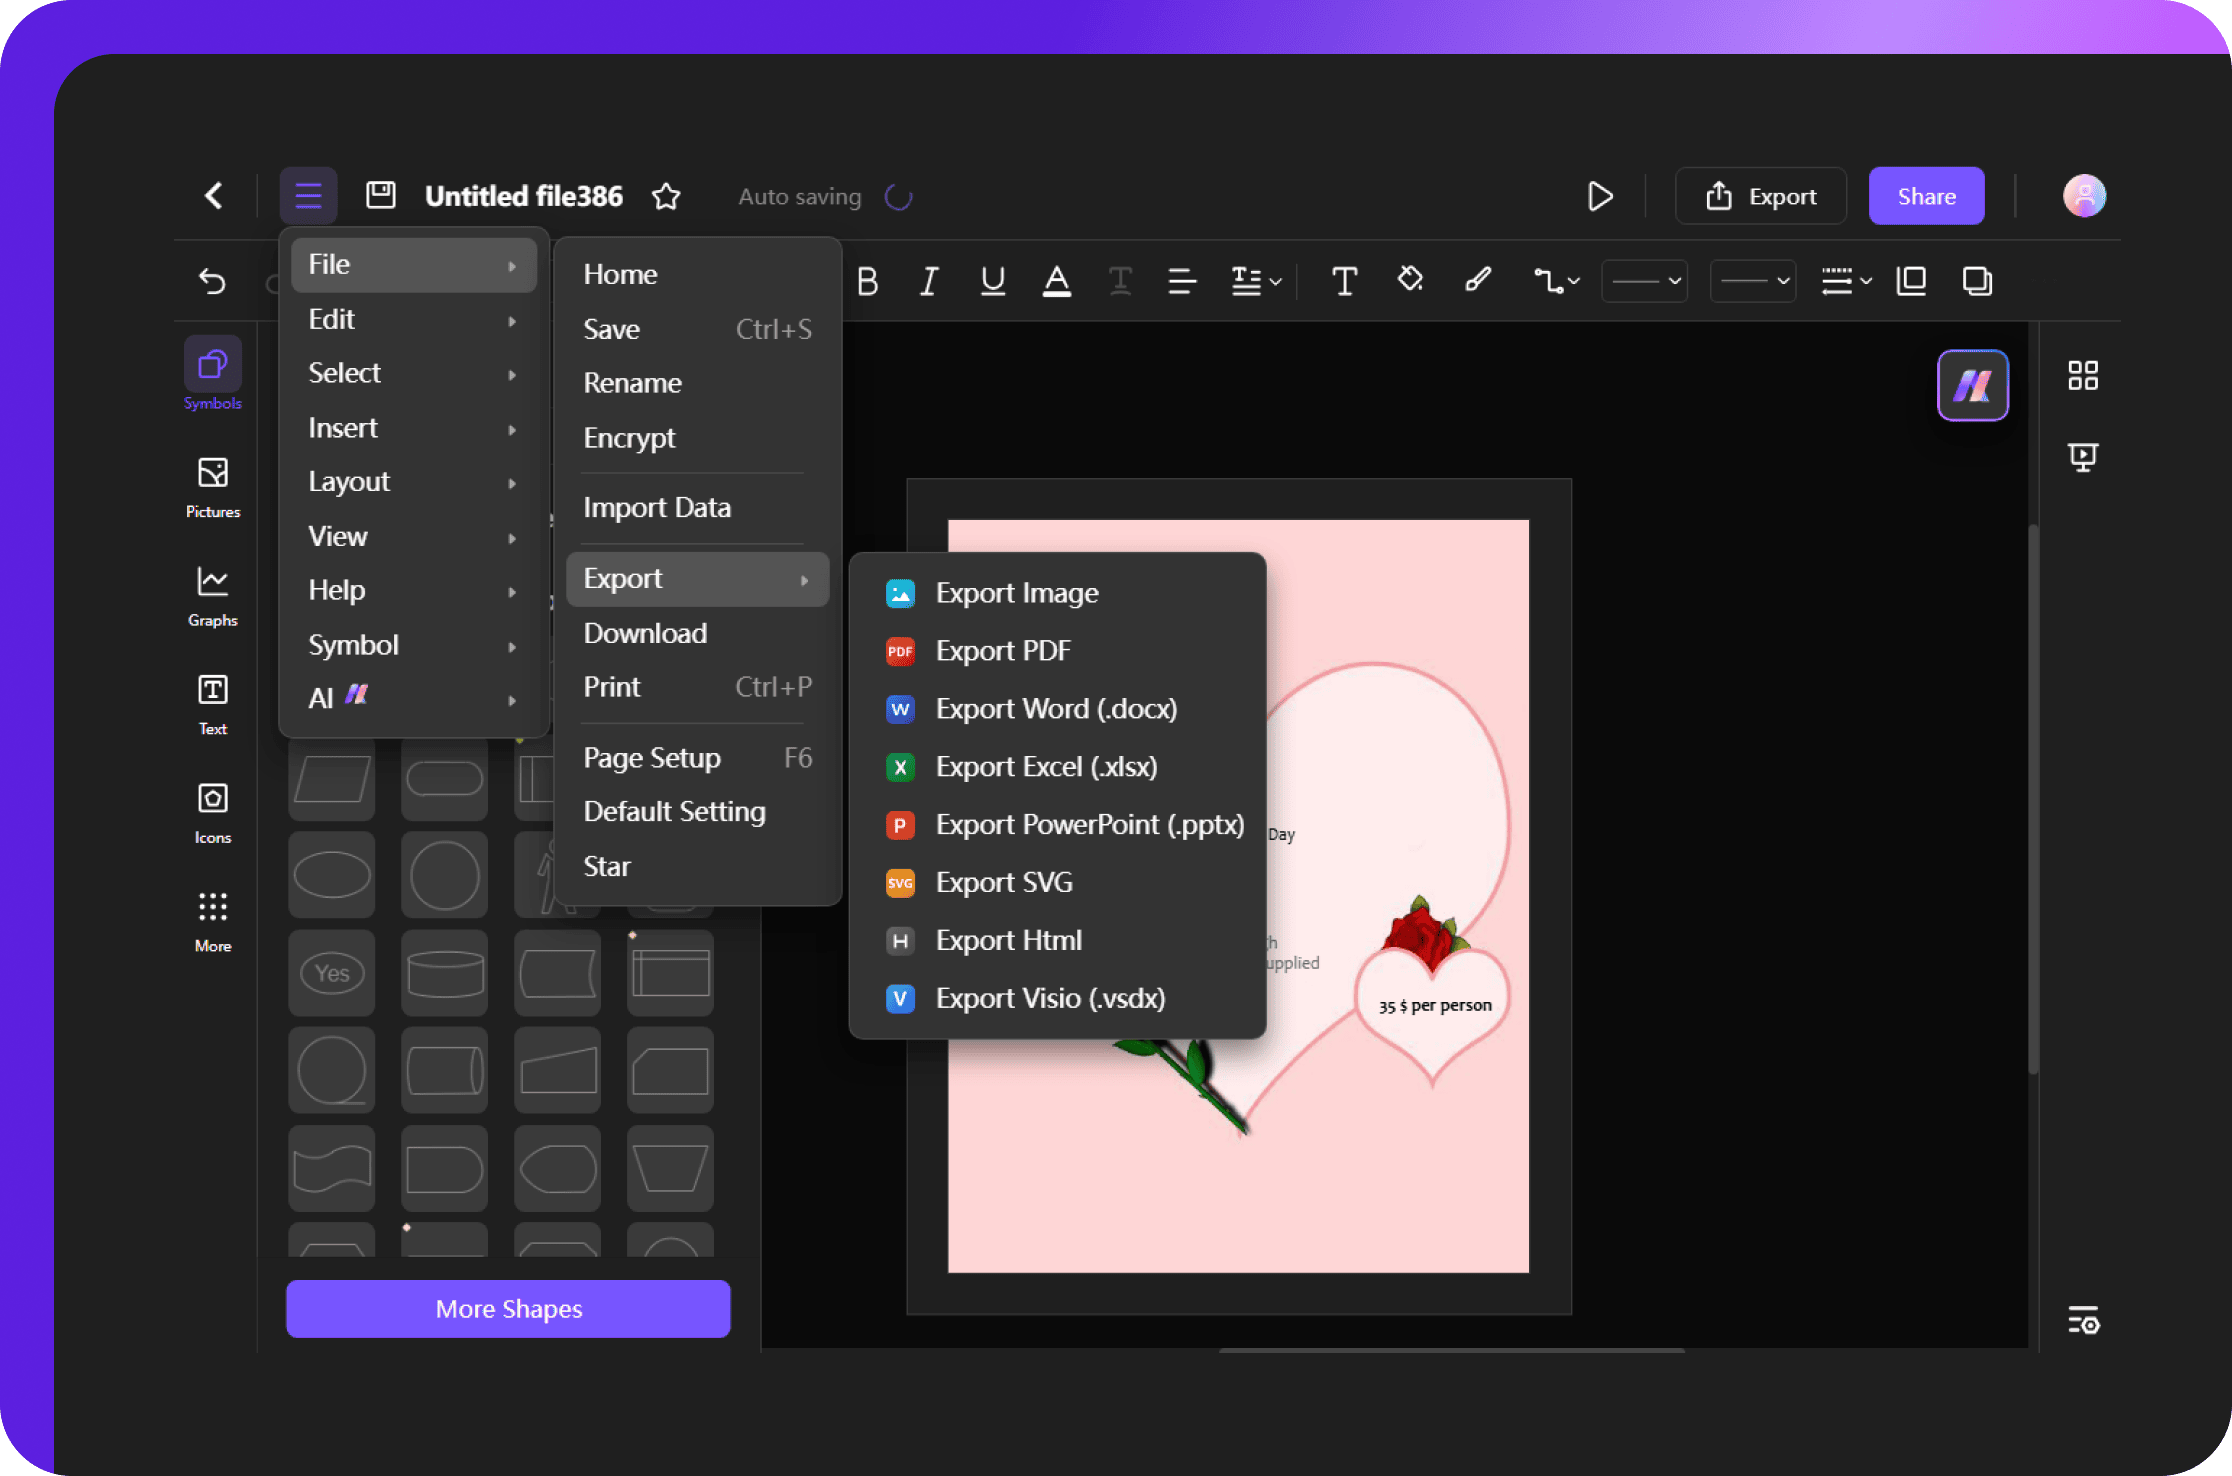Viewport: 2232px width, 1476px height.
Task: Expand the Help menu
Action: coord(413,590)
